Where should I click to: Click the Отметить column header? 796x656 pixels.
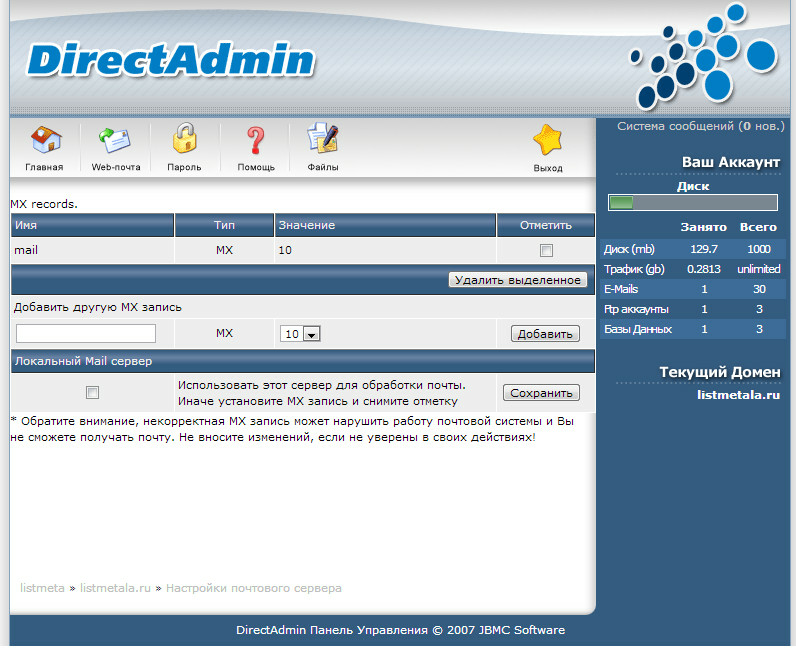pyautogui.click(x=546, y=225)
